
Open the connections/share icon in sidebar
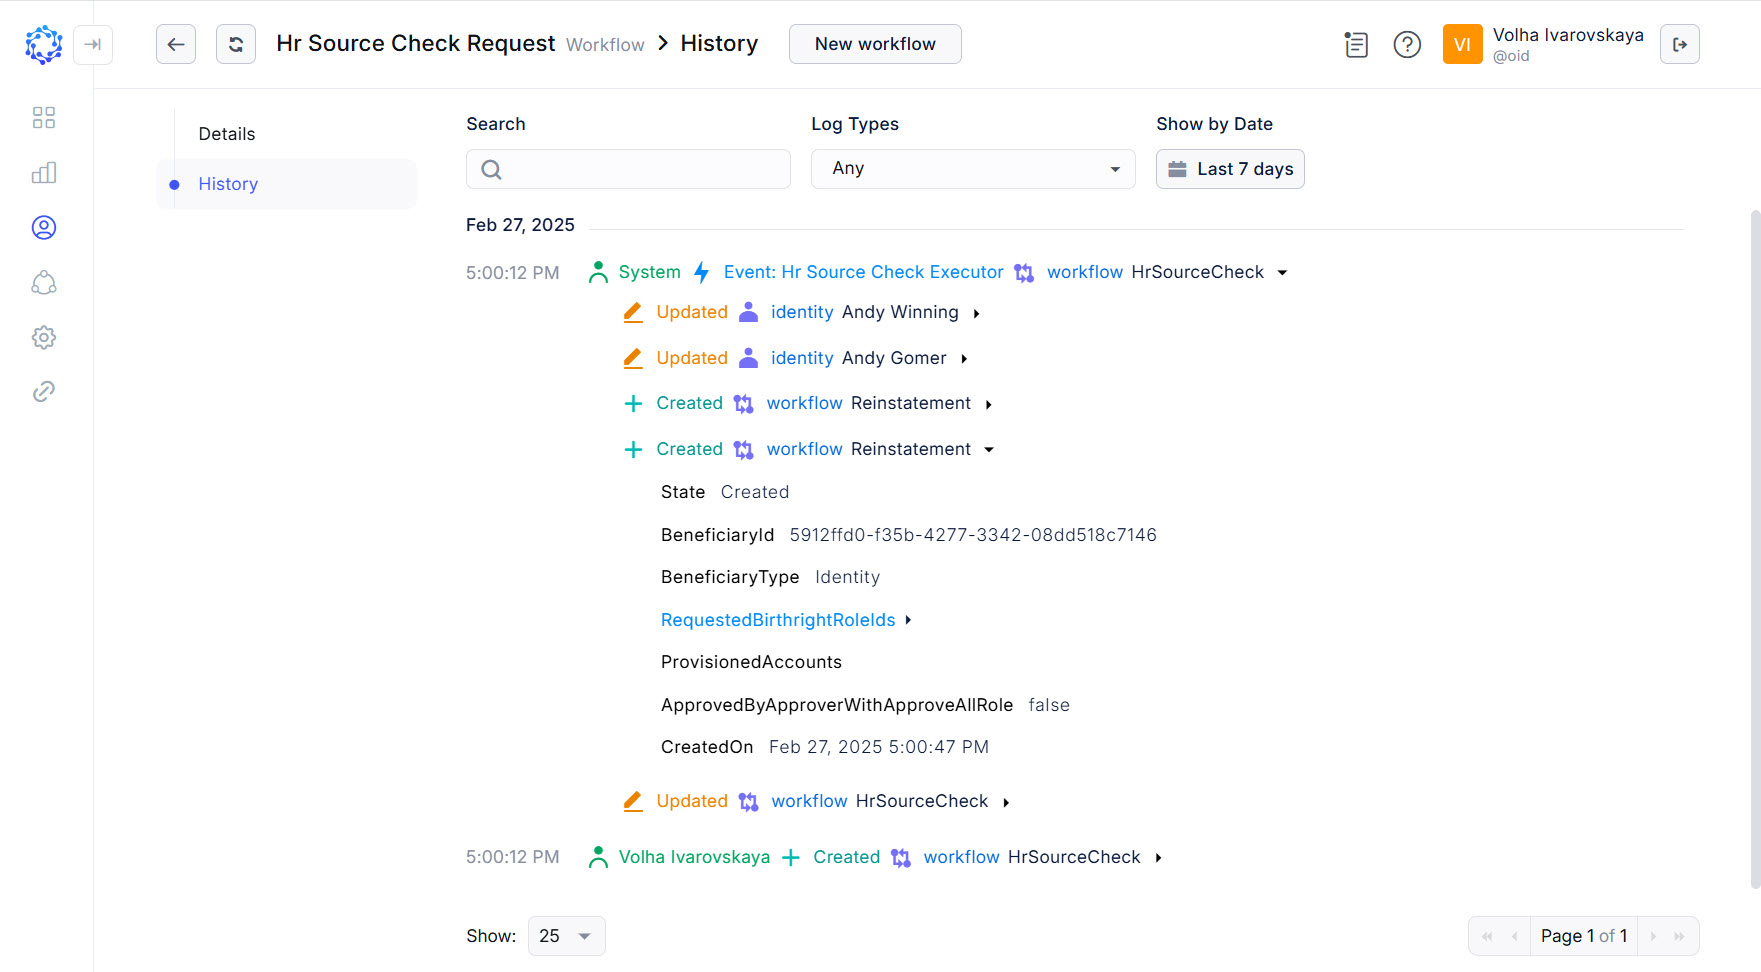[x=44, y=283]
